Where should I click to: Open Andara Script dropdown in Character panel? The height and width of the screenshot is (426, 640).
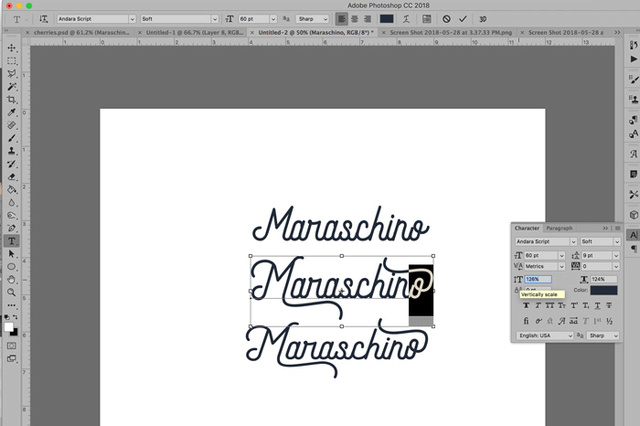[x=573, y=242]
